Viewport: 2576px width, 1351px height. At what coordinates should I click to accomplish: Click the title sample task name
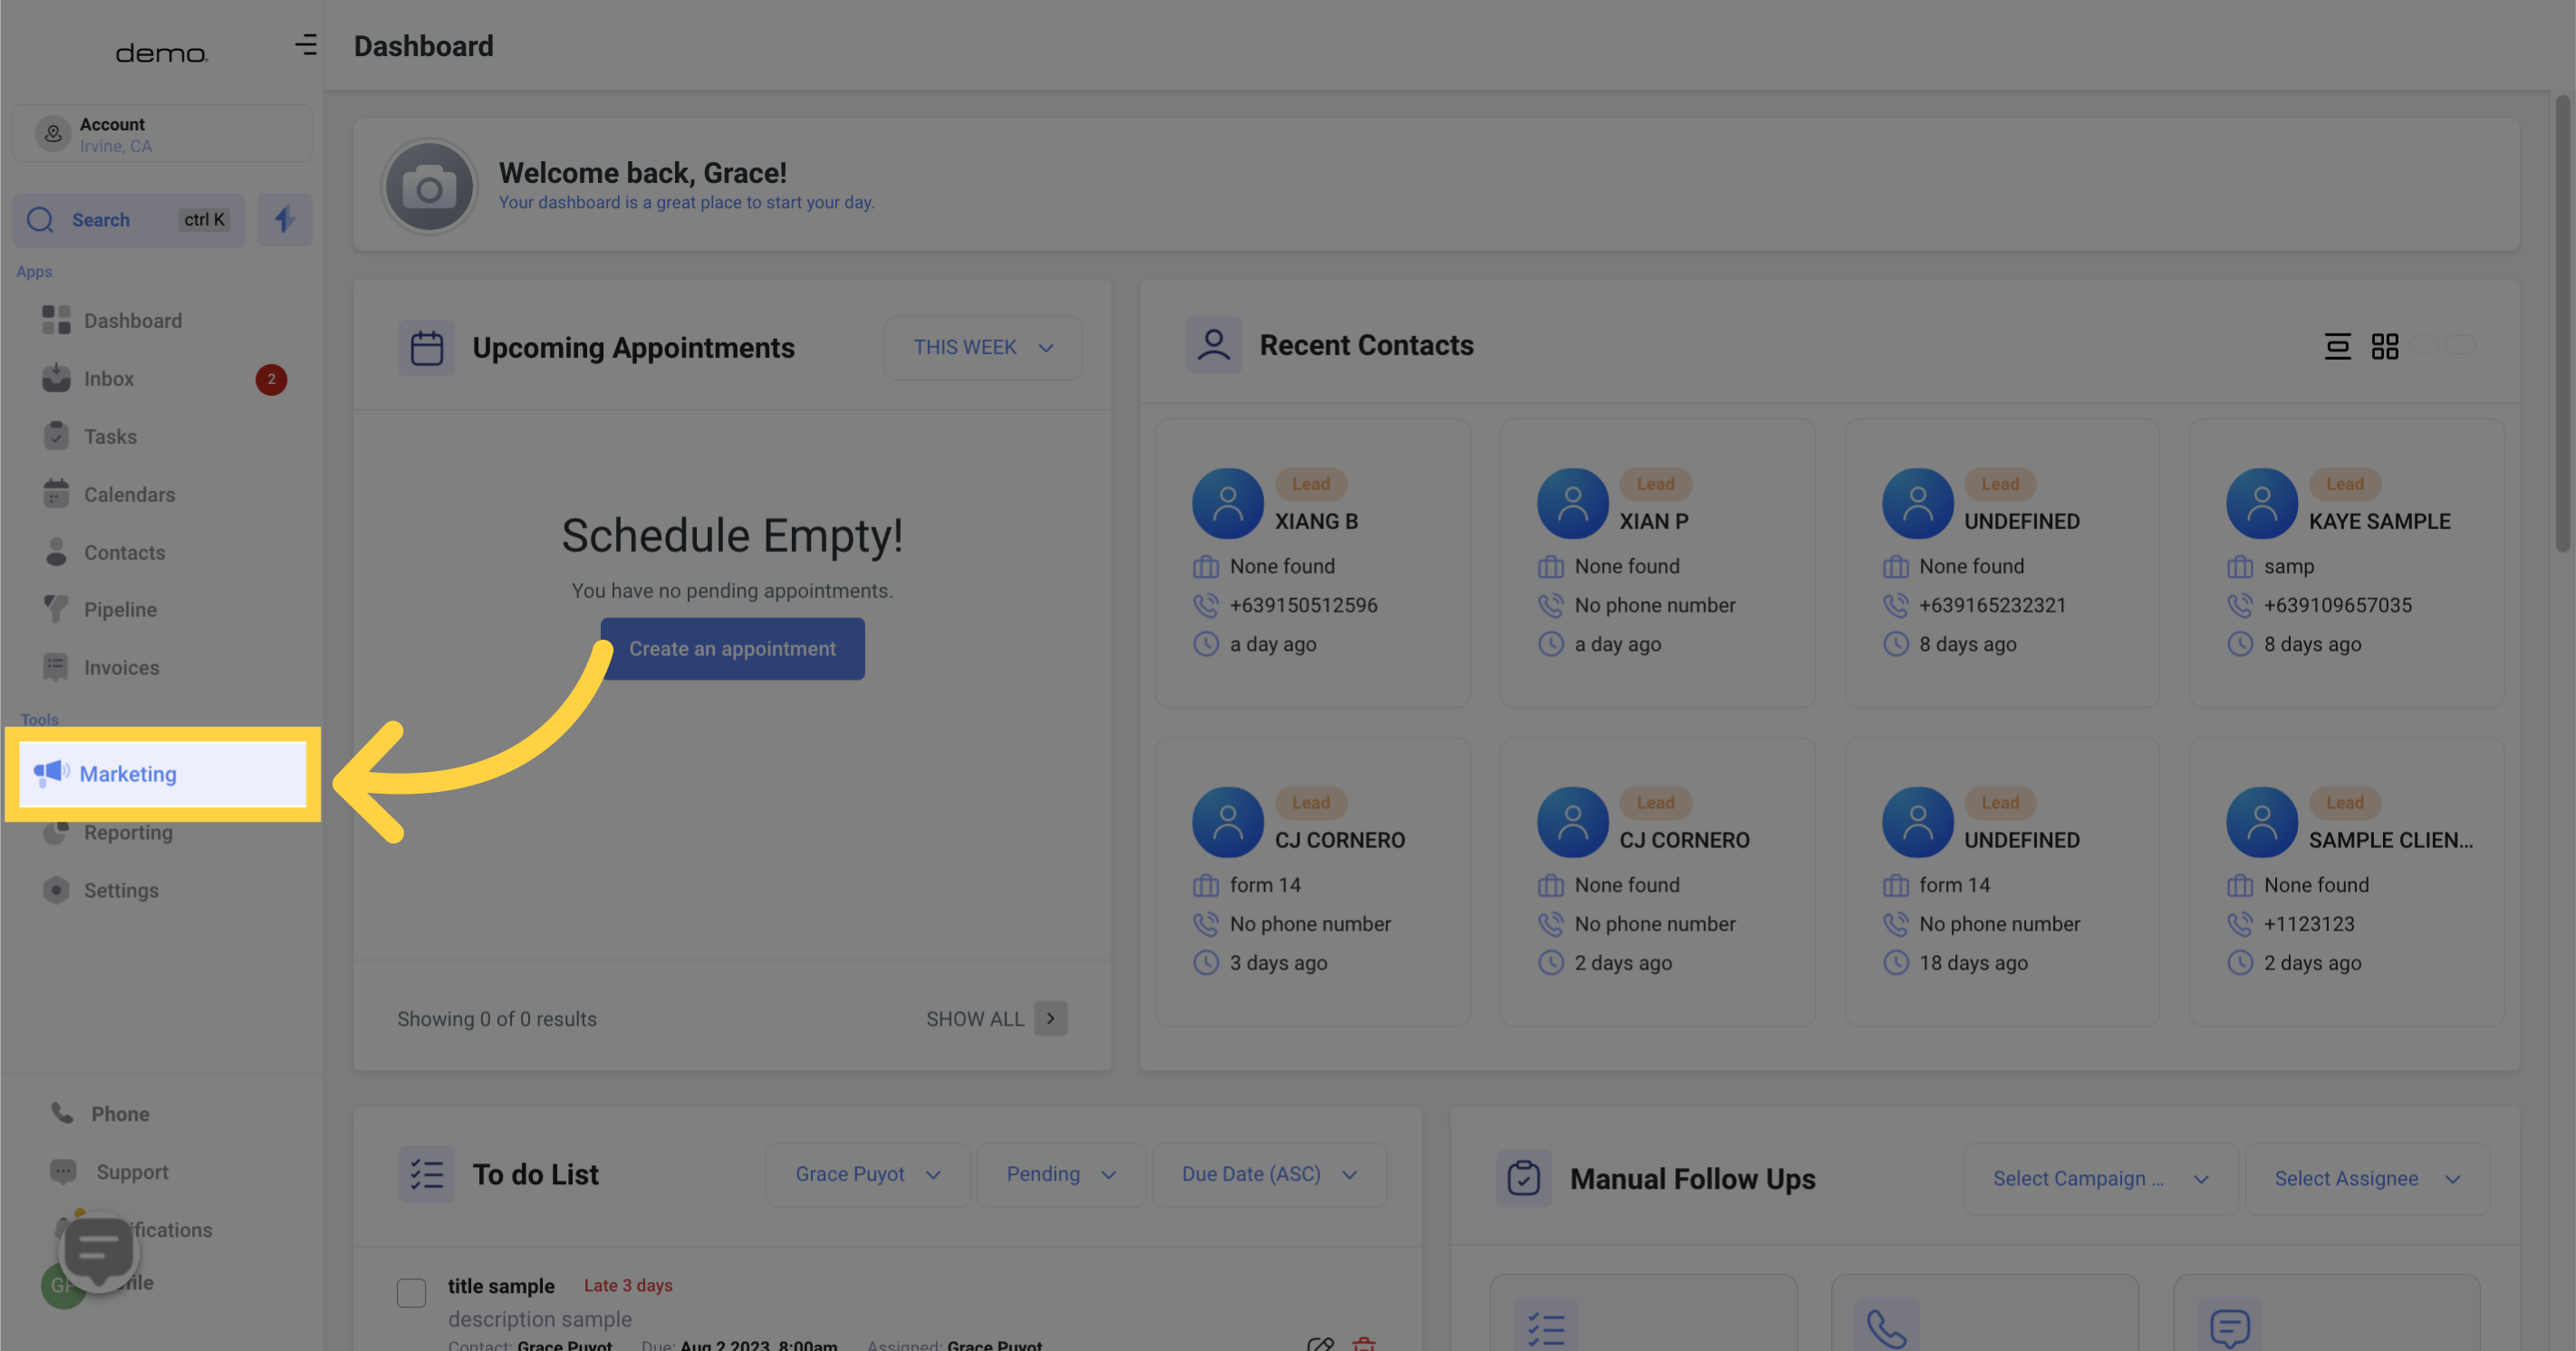[500, 1286]
